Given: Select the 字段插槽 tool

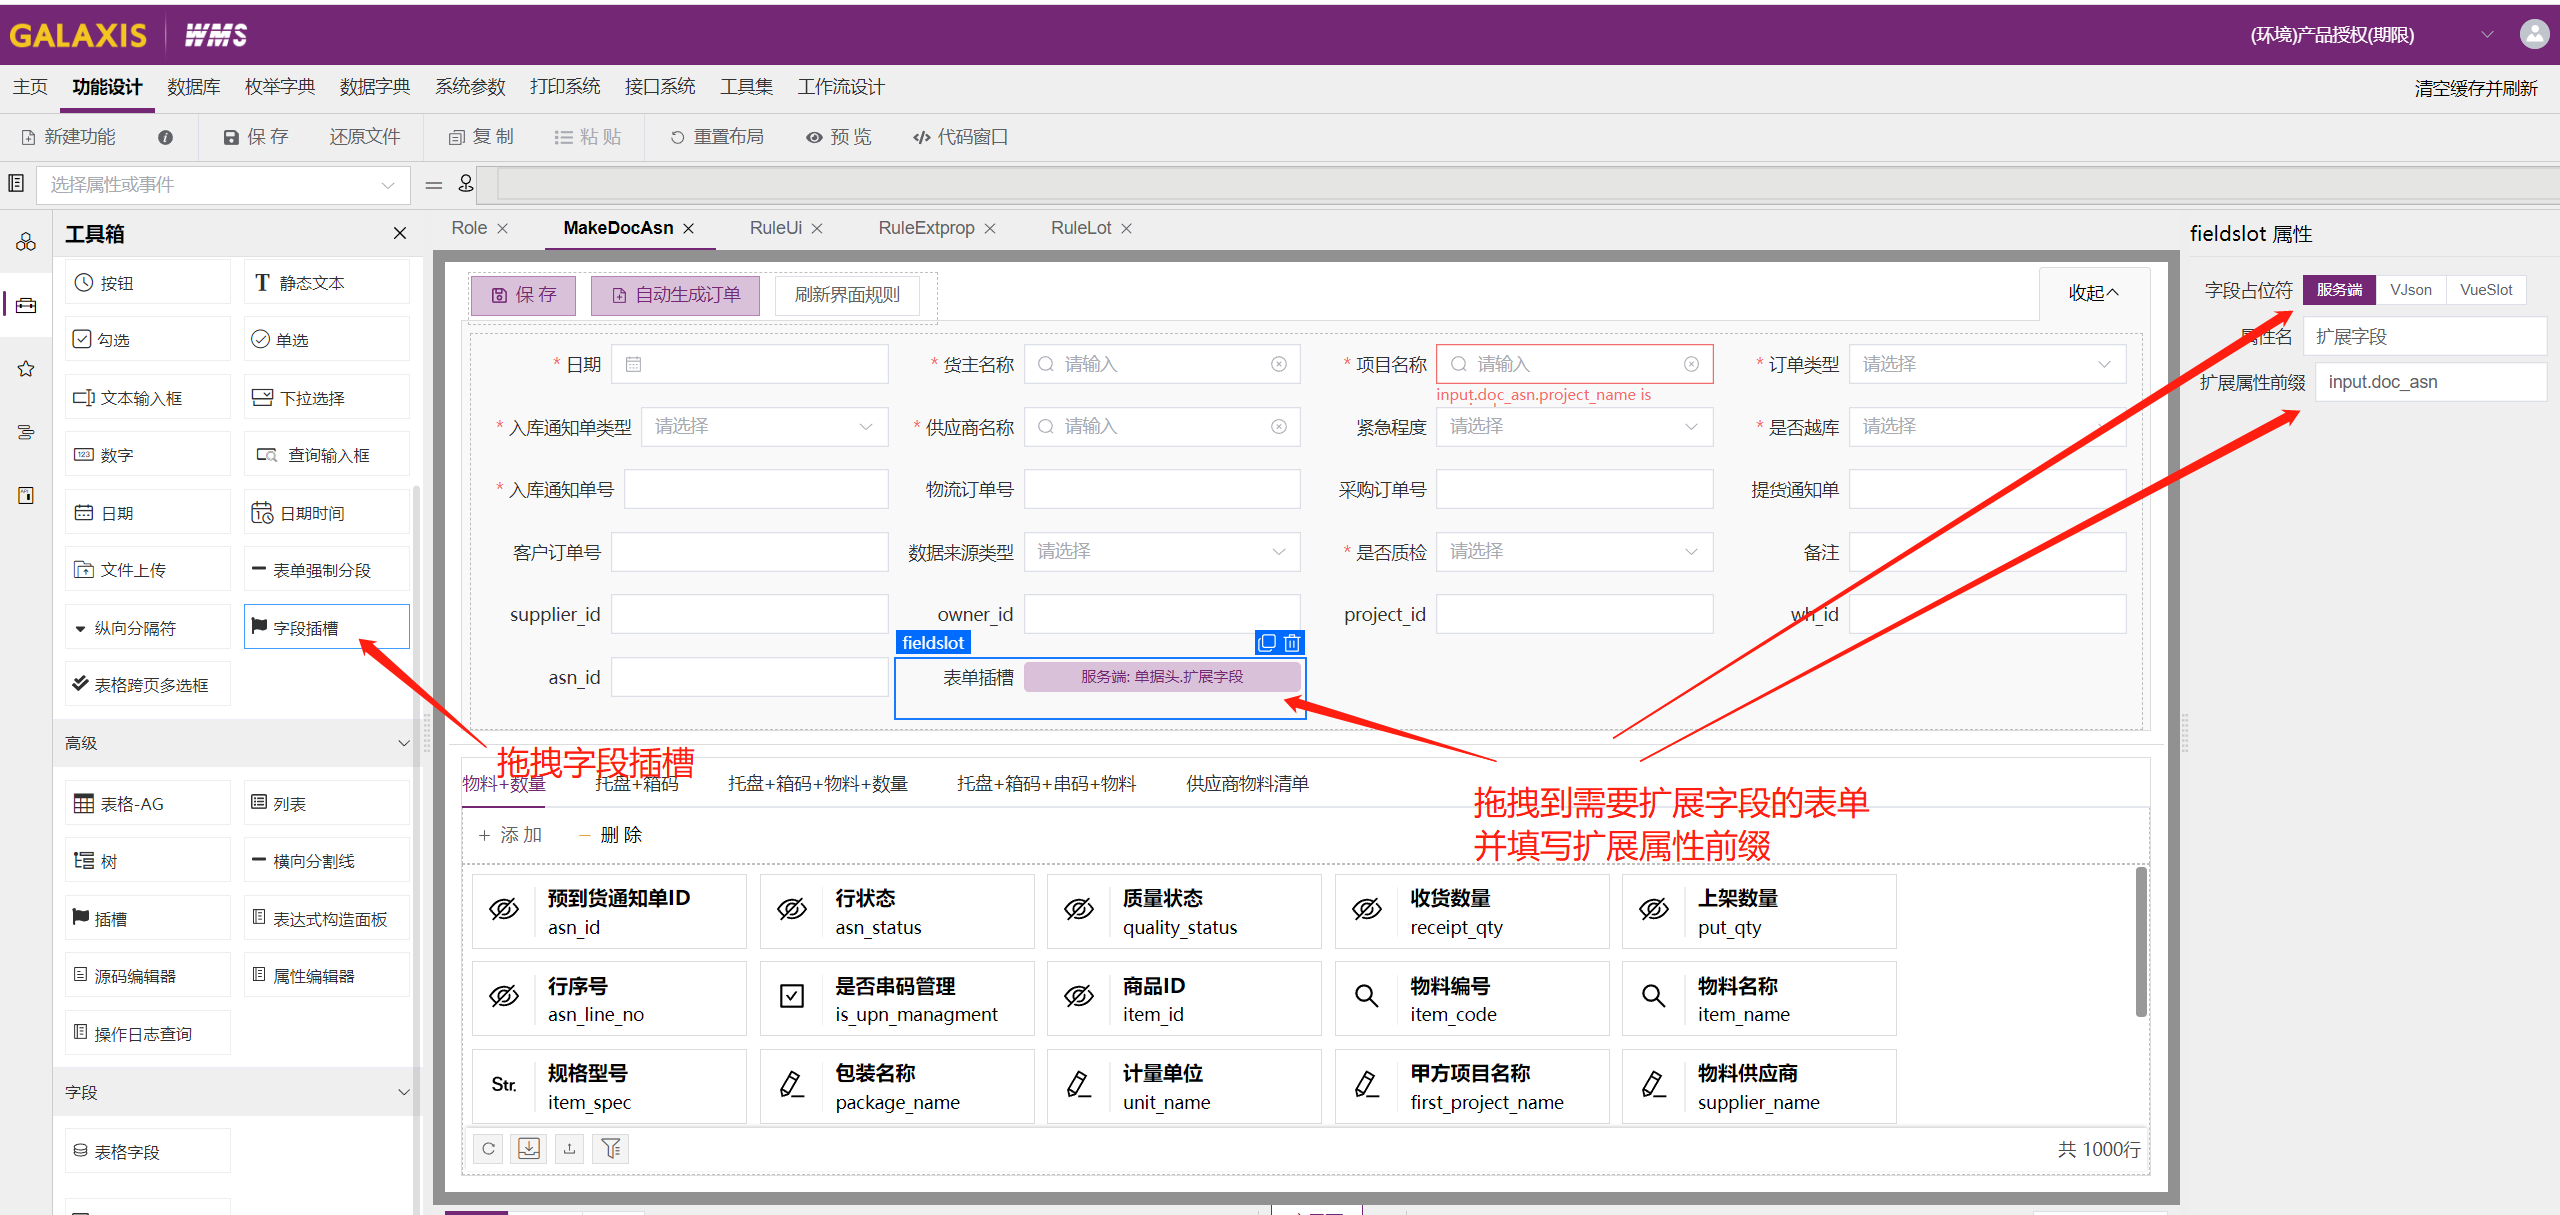Looking at the screenshot, I should 327,627.
